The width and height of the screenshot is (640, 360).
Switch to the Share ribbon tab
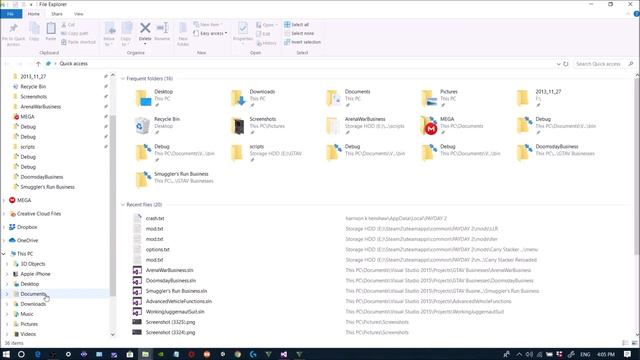pos(57,14)
